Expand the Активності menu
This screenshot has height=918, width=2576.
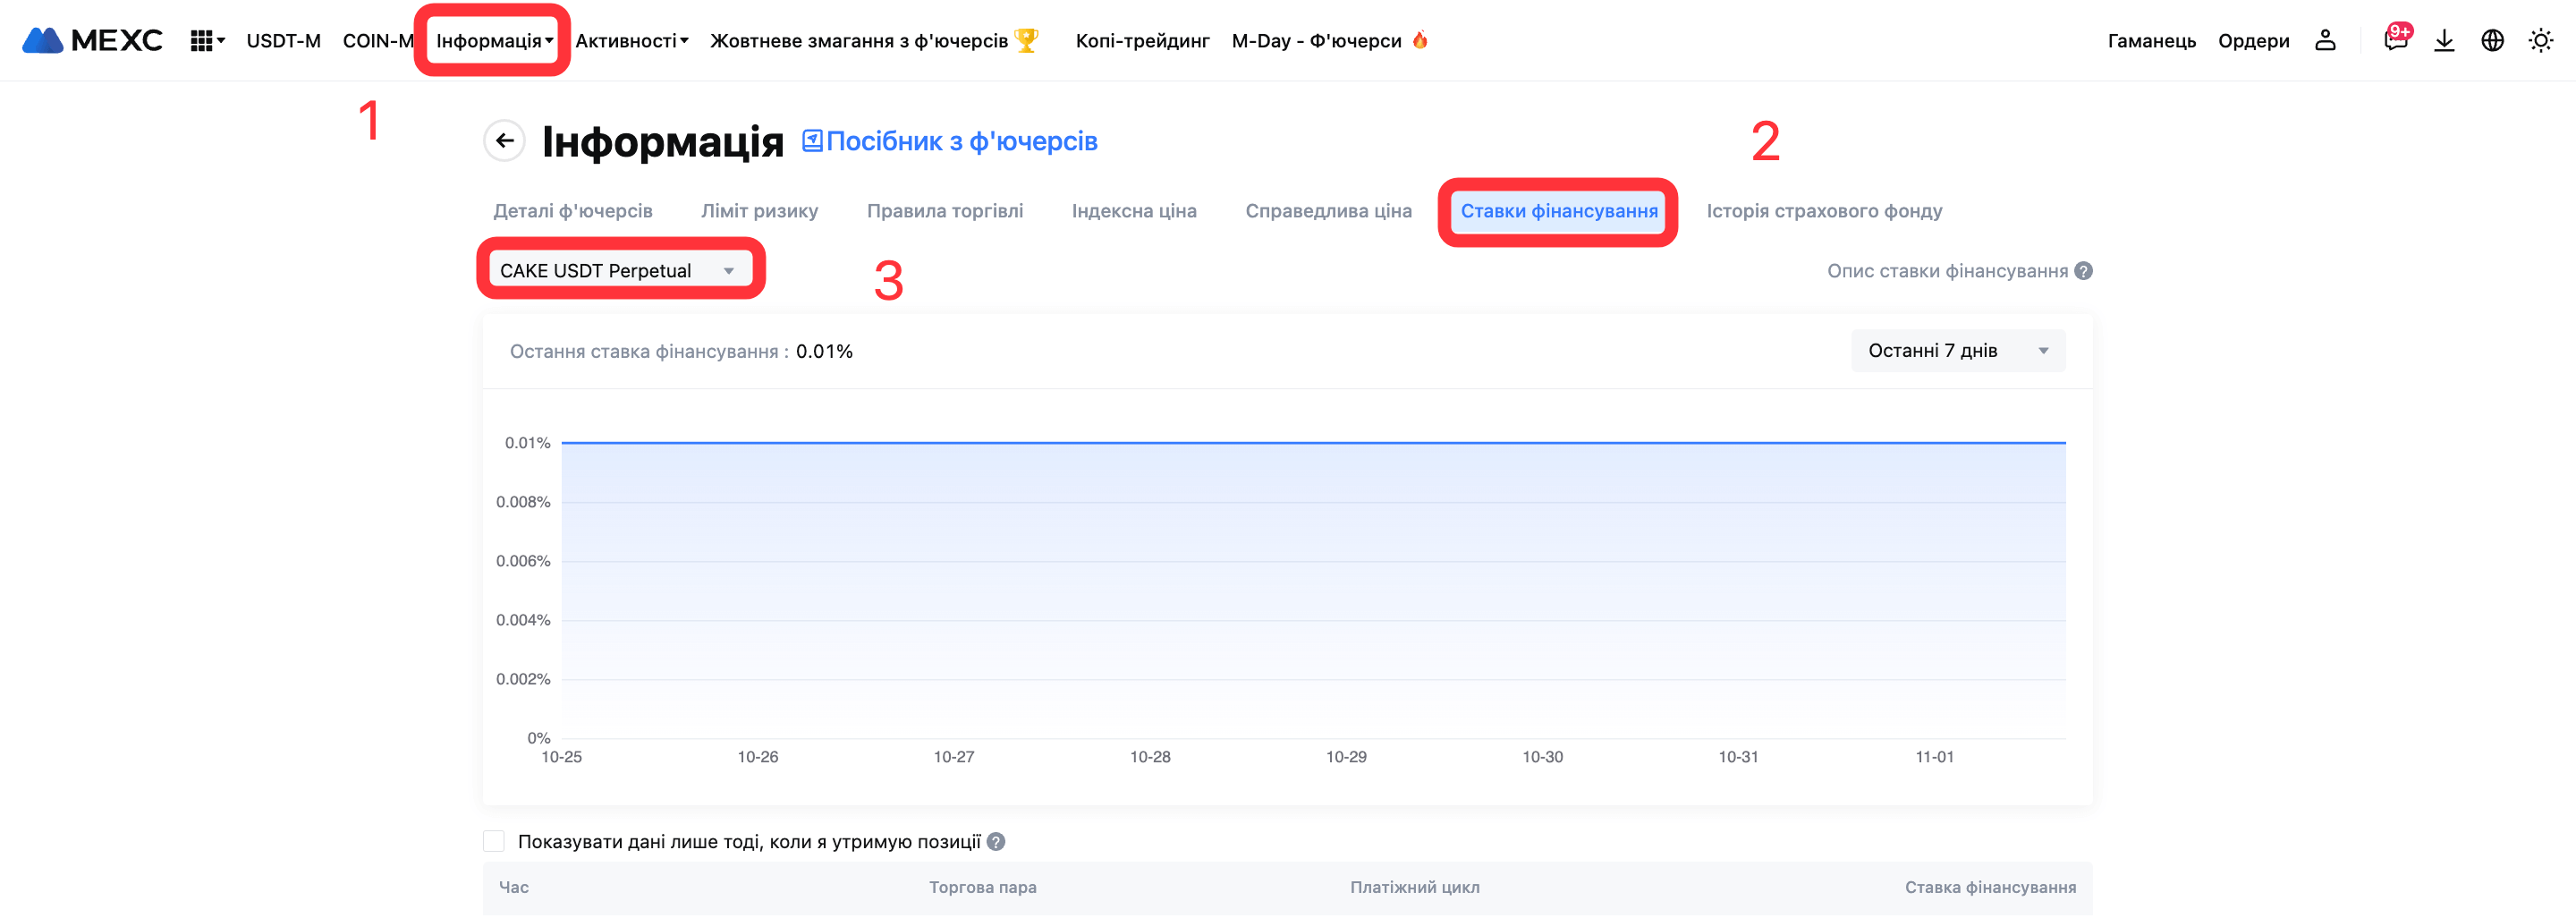coord(631,41)
